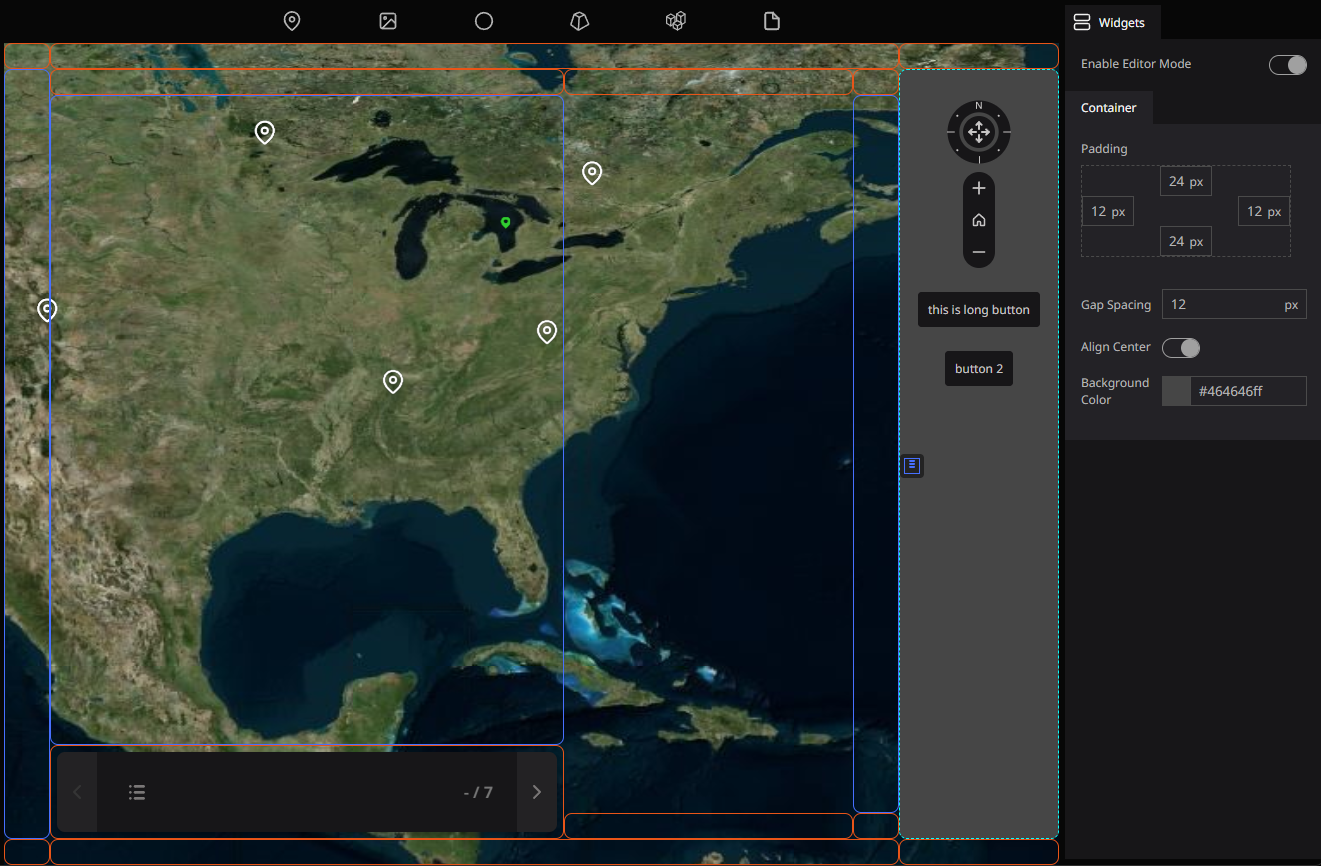Click the blue widget handle icon beside container

pyautogui.click(x=912, y=465)
